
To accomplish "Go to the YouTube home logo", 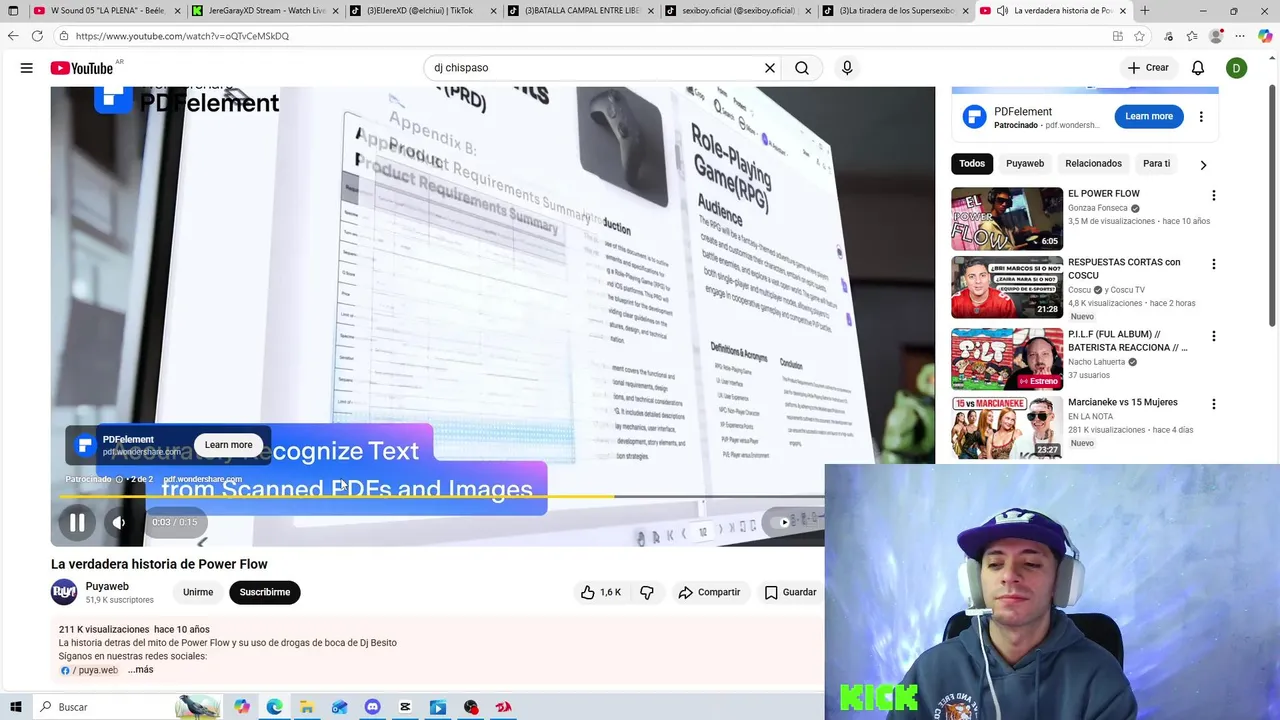I will tap(82, 68).
